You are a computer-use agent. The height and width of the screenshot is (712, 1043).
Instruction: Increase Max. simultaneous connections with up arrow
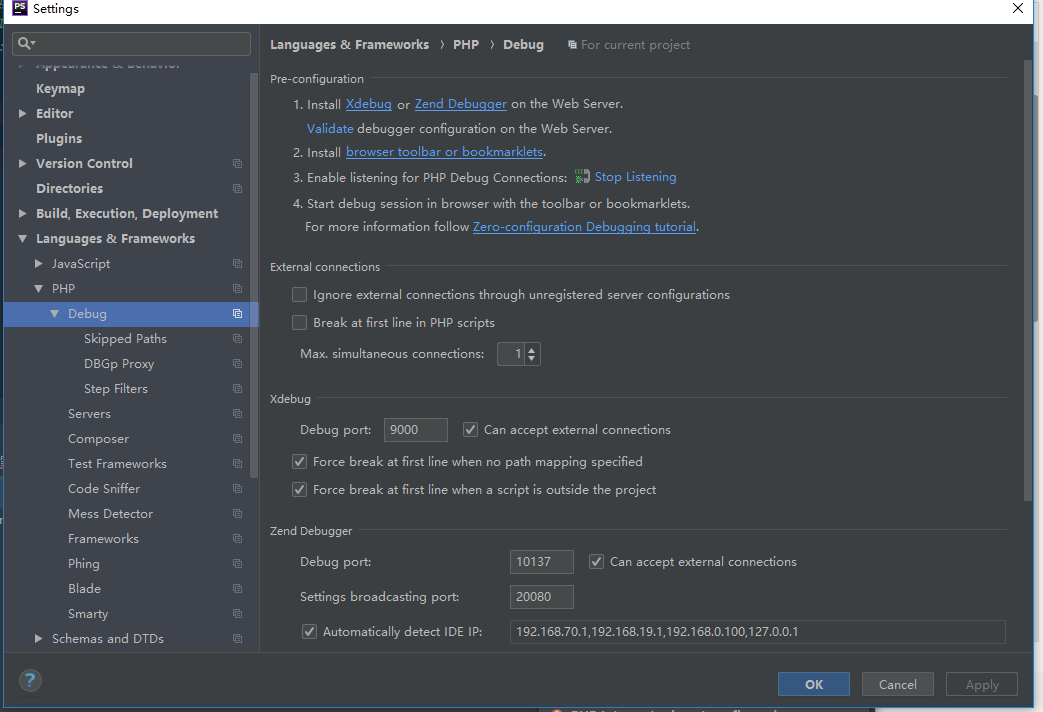531,349
